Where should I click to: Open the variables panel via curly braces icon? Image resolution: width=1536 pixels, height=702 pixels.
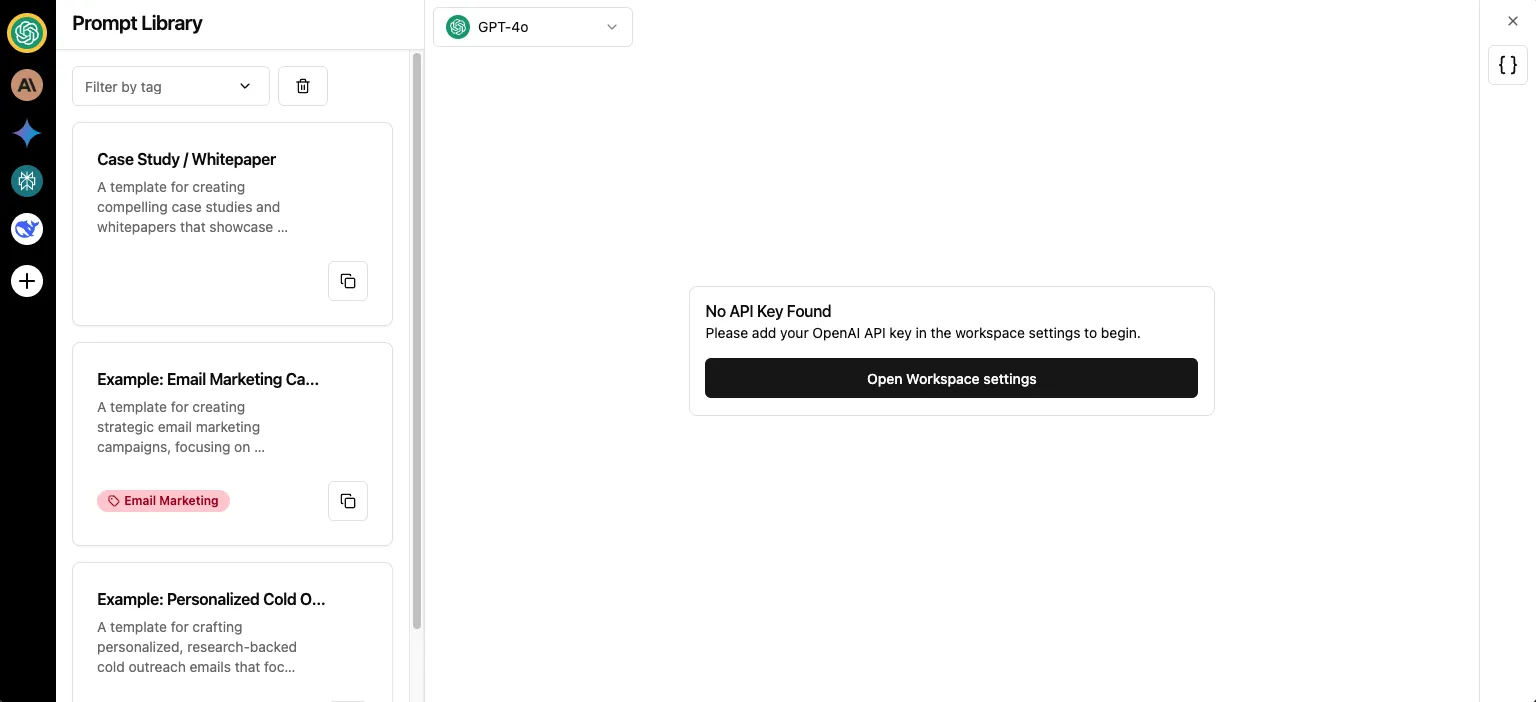[1507, 64]
